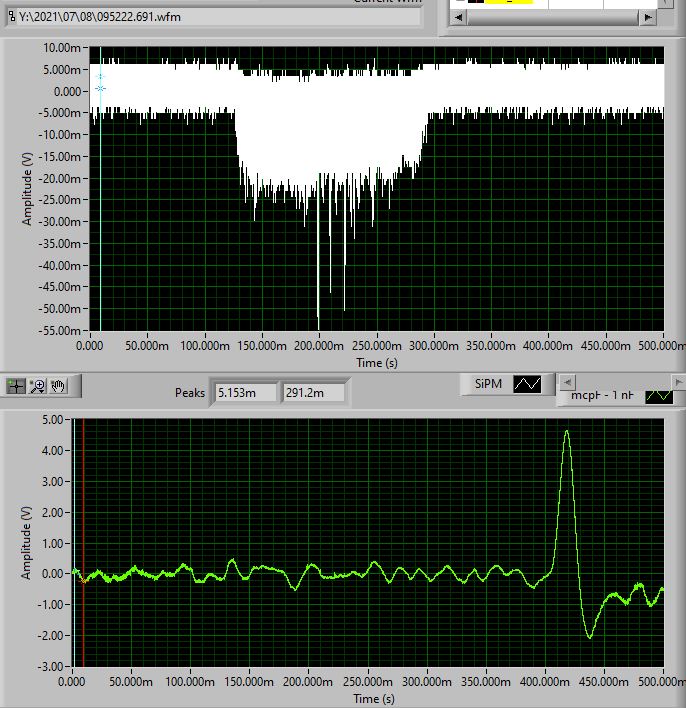Click the upper graph Amplitude (V) axis label
Image resolution: width=686 pixels, height=708 pixels.
pos(27,189)
